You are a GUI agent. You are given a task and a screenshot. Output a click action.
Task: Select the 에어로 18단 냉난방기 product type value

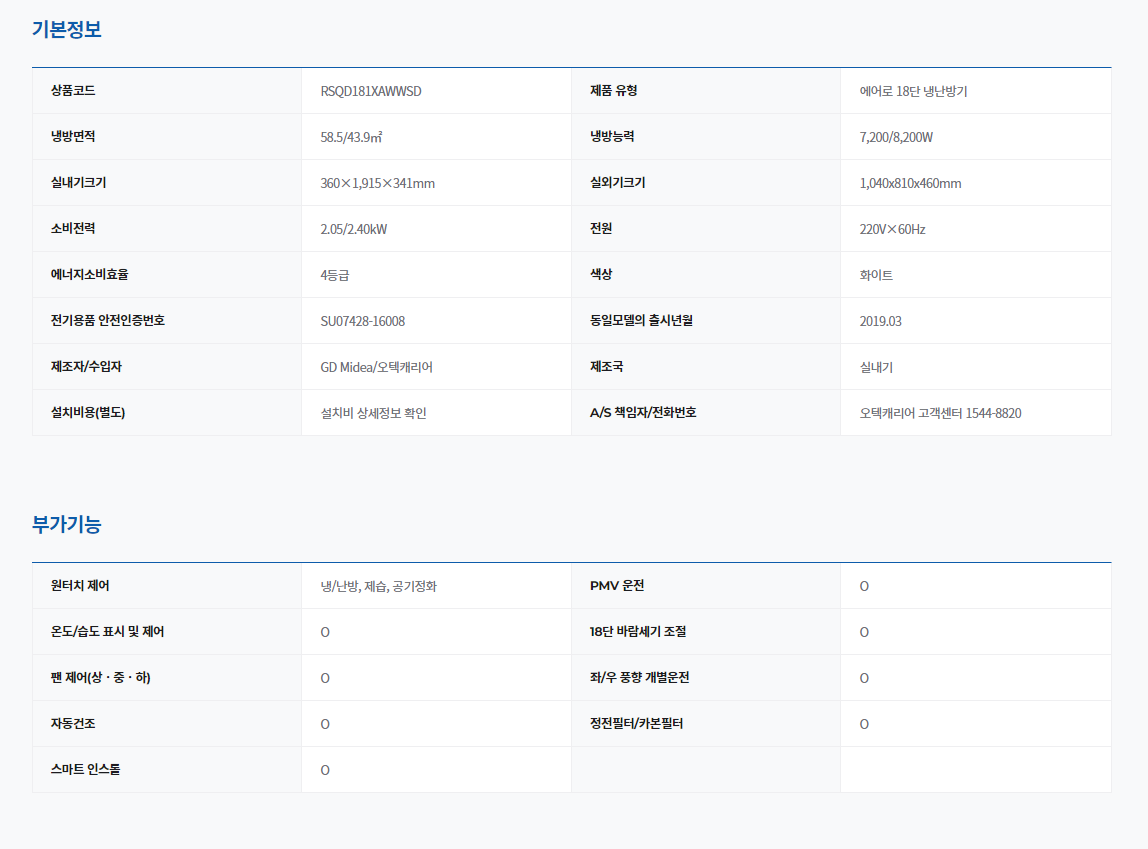coord(913,91)
